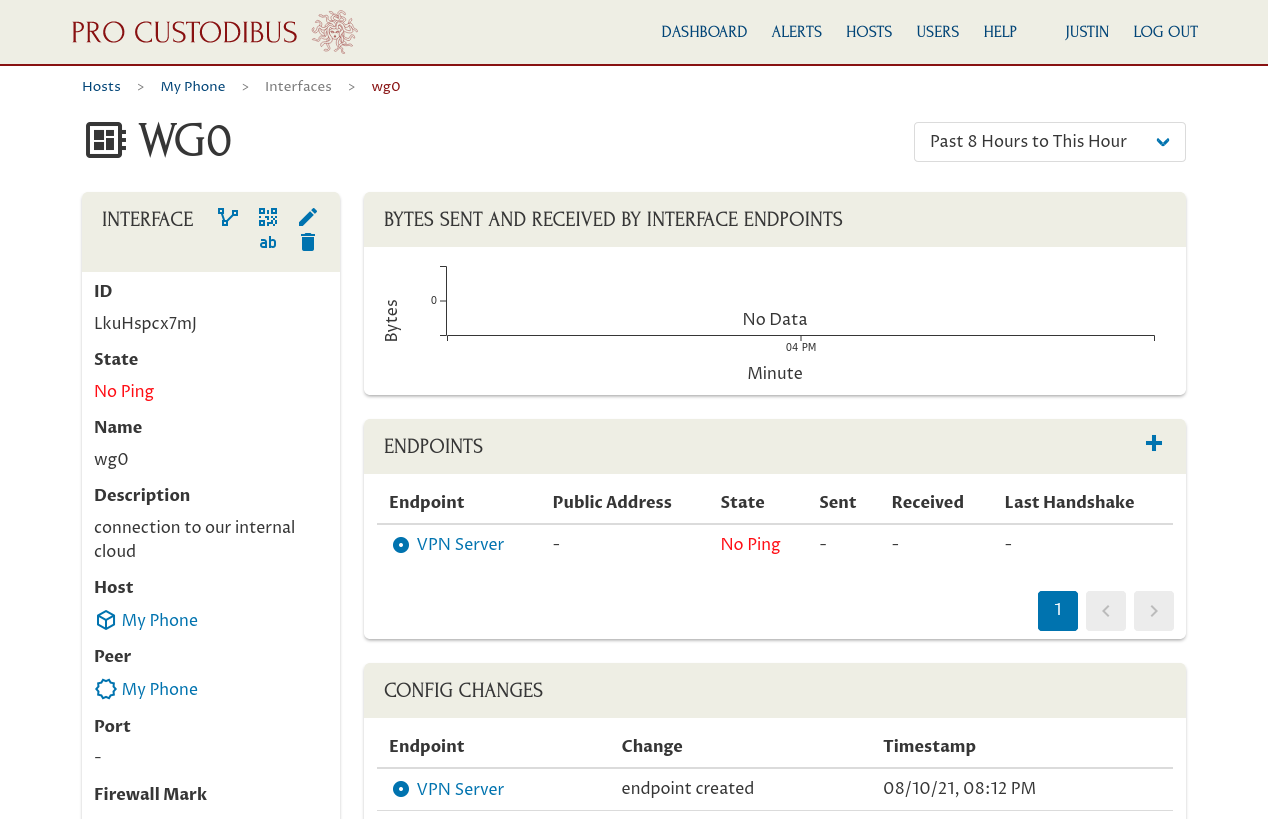Open the network diagram icon in Interface panel

coord(228,217)
